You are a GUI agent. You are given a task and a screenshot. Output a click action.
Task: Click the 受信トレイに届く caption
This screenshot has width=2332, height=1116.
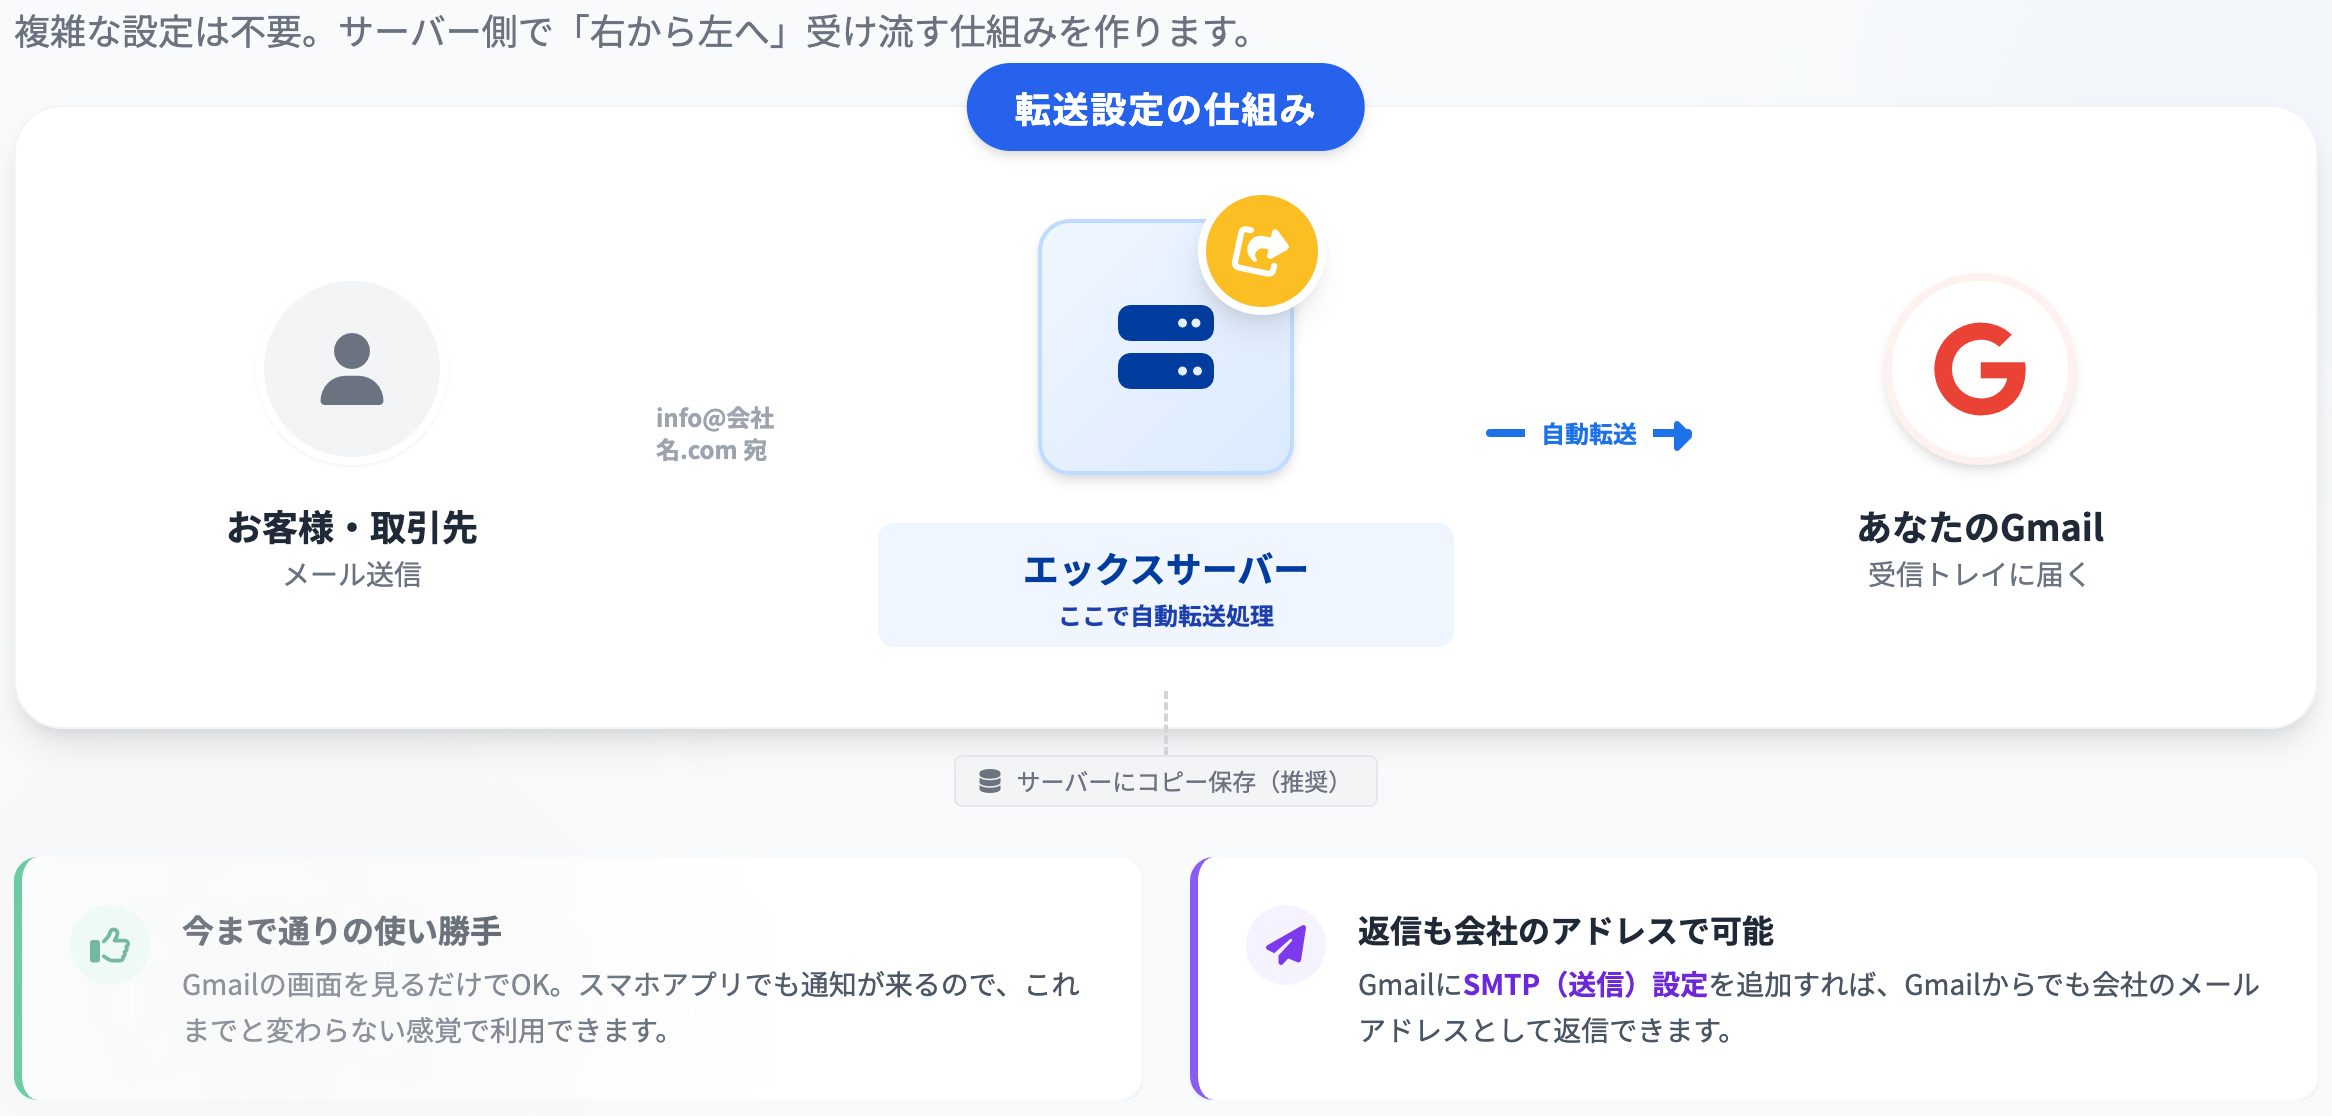[x=1977, y=575]
